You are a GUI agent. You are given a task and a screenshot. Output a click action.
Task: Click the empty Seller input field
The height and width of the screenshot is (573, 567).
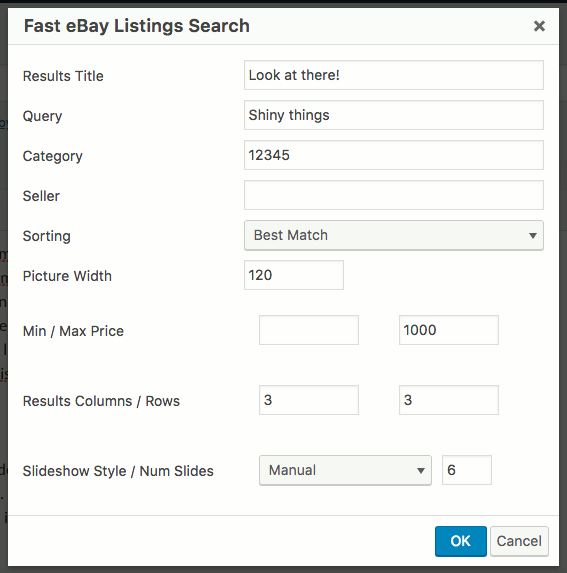pyautogui.click(x=394, y=195)
